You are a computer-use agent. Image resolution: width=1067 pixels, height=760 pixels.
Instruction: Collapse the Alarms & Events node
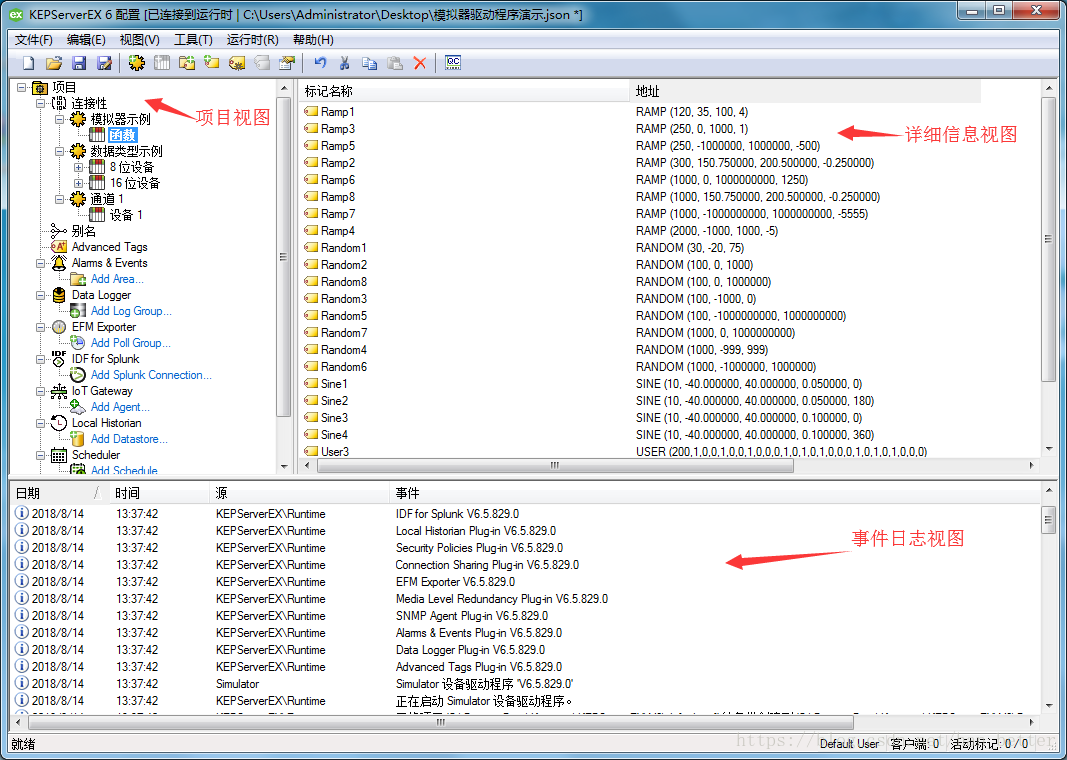pyautogui.click(x=41, y=263)
